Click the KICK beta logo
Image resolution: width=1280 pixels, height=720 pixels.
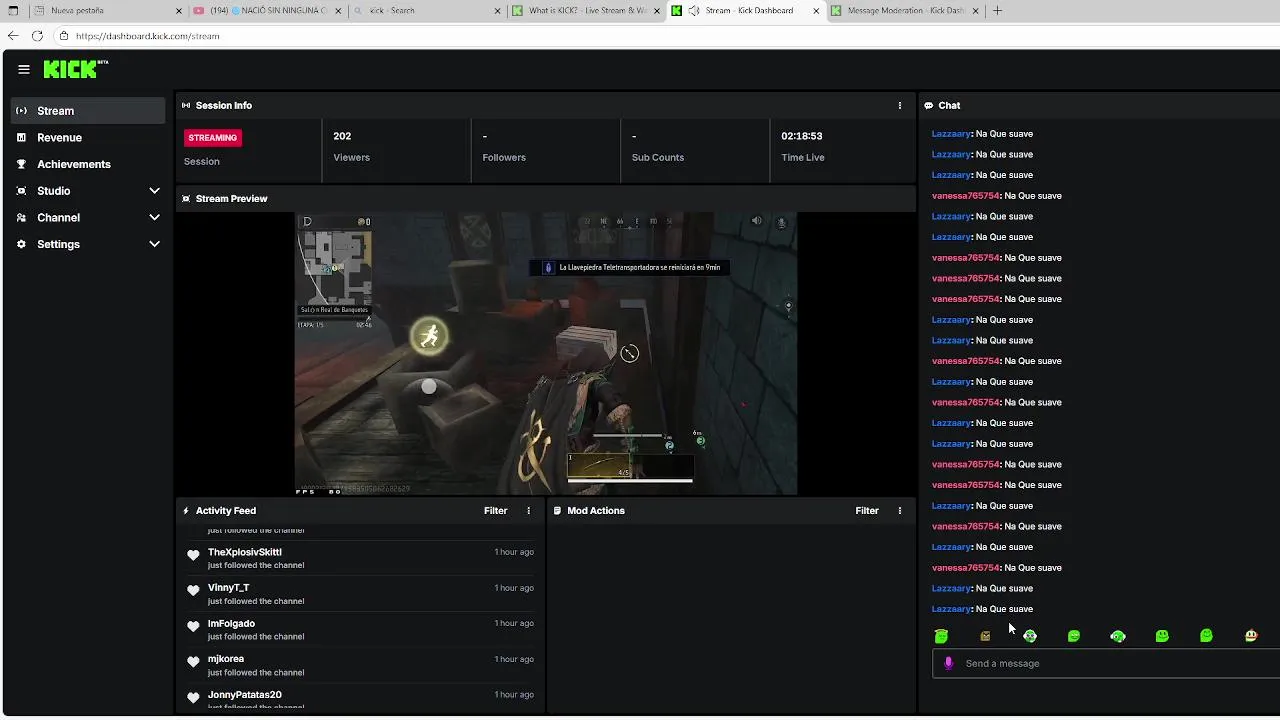76,69
